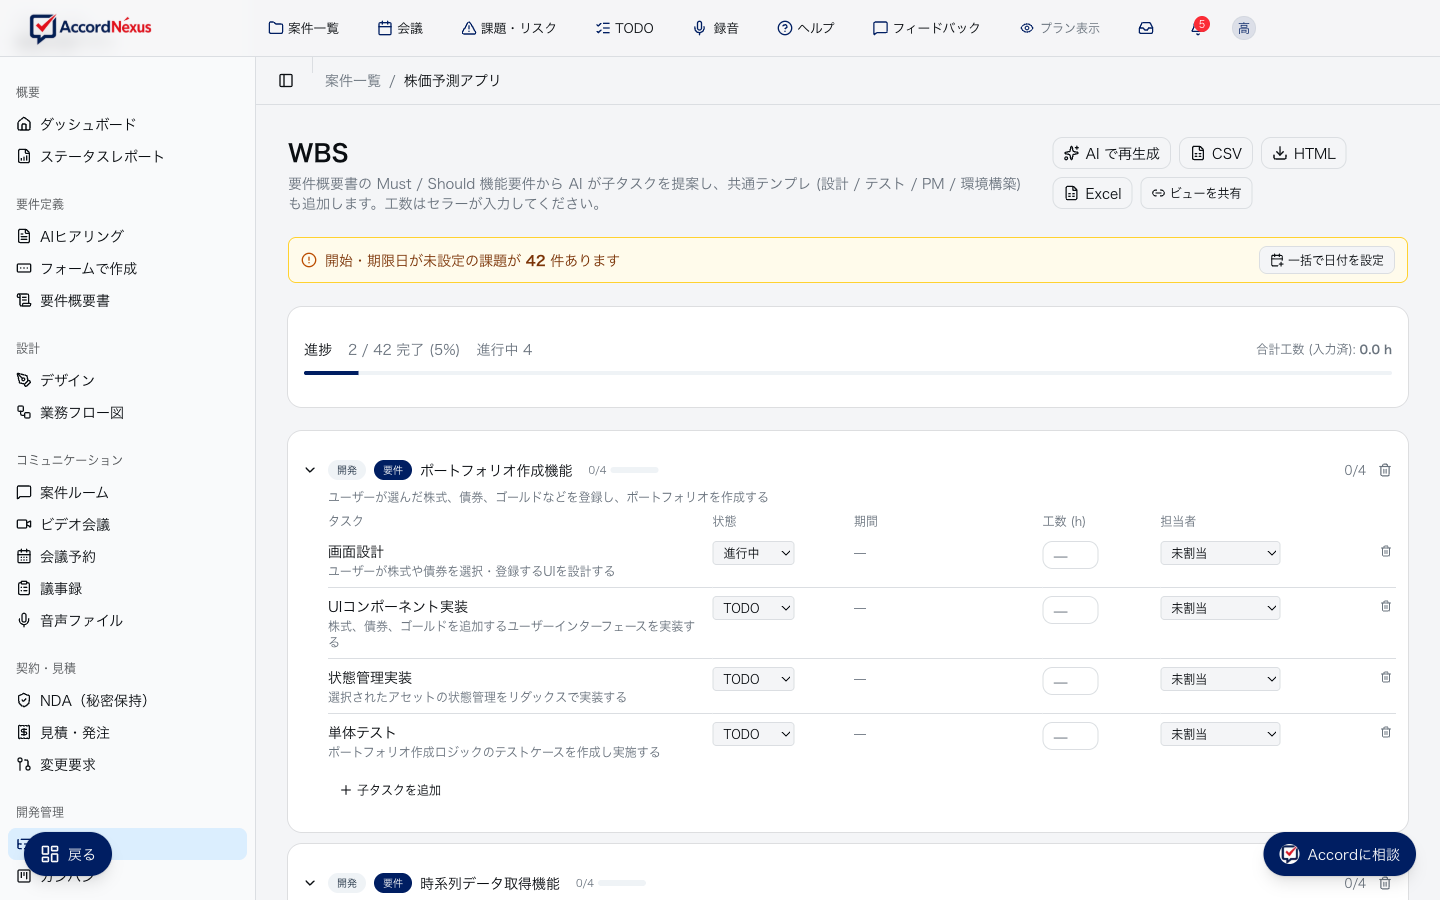Open the inbox mail icon
The width and height of the screenshot is (1440, 900).
(x=1146, y=28)
